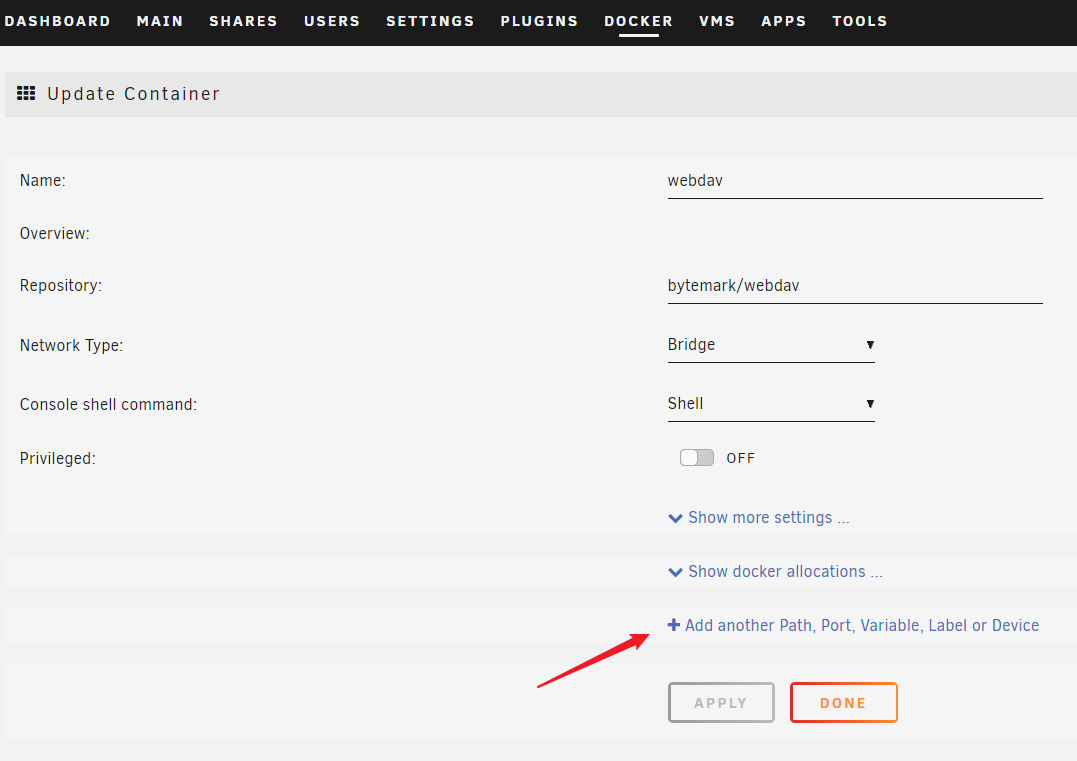Expand Show docker allocations

click(x=785, y=572)
